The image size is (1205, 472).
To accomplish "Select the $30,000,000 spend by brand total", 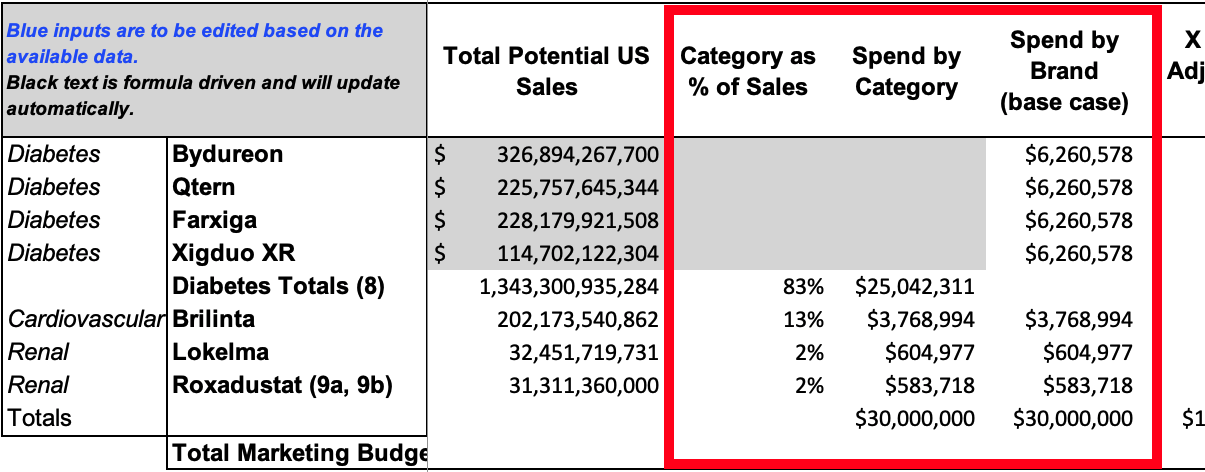I will pos(1071,418).
